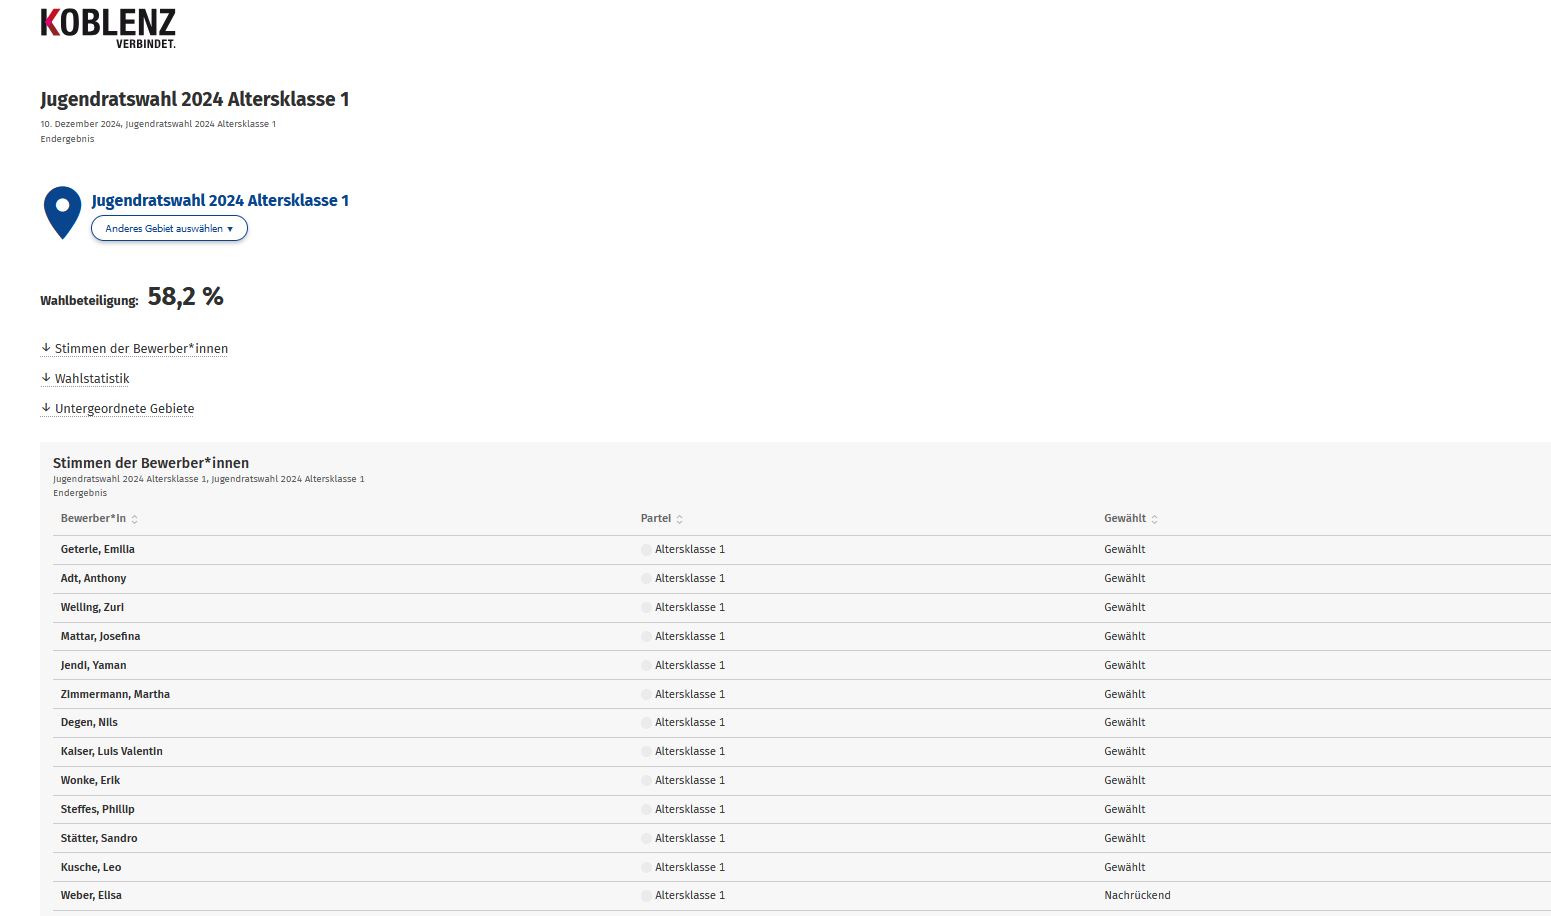The width and height of the screenshot is (1551, 916).
Task: Click party color dot in Degen, Nils row
Action: click(646, 723)
